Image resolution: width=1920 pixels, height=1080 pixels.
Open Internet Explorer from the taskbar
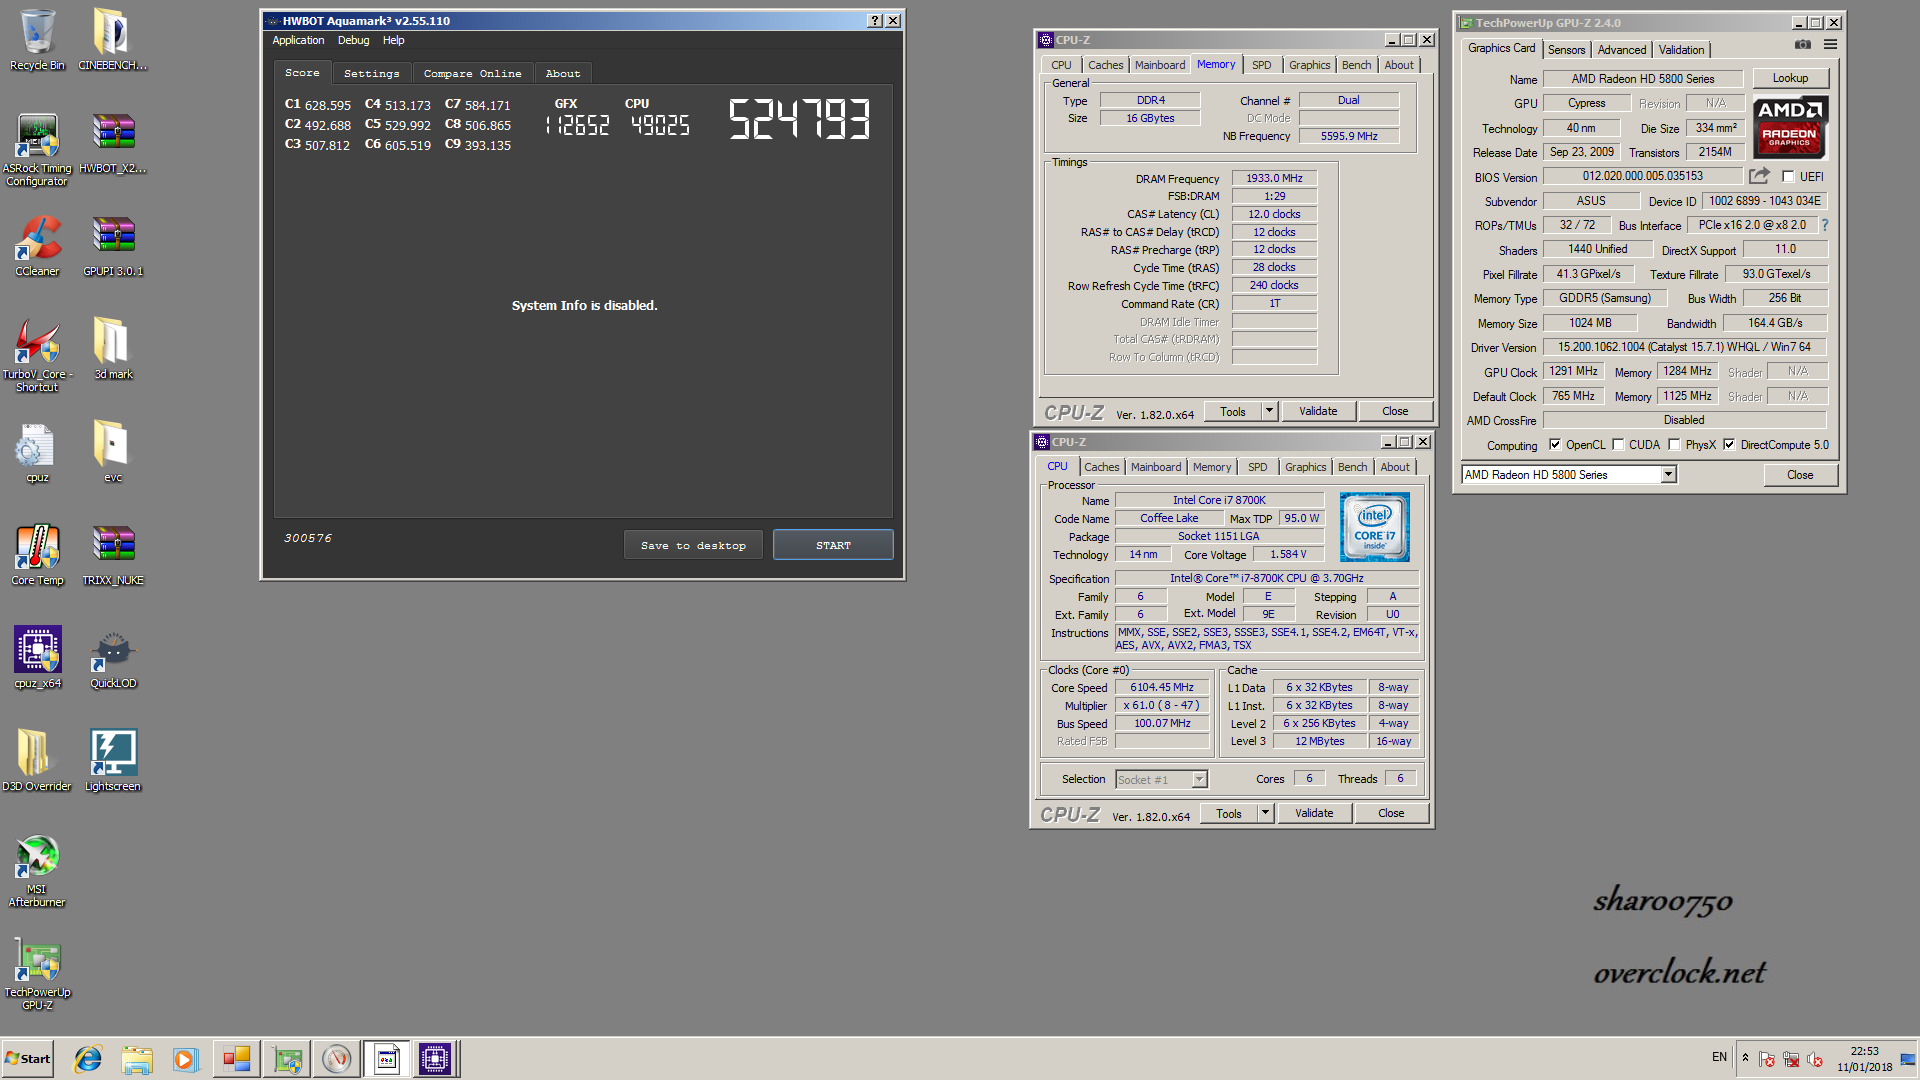pyautogui.click(x=88, y=1059)
